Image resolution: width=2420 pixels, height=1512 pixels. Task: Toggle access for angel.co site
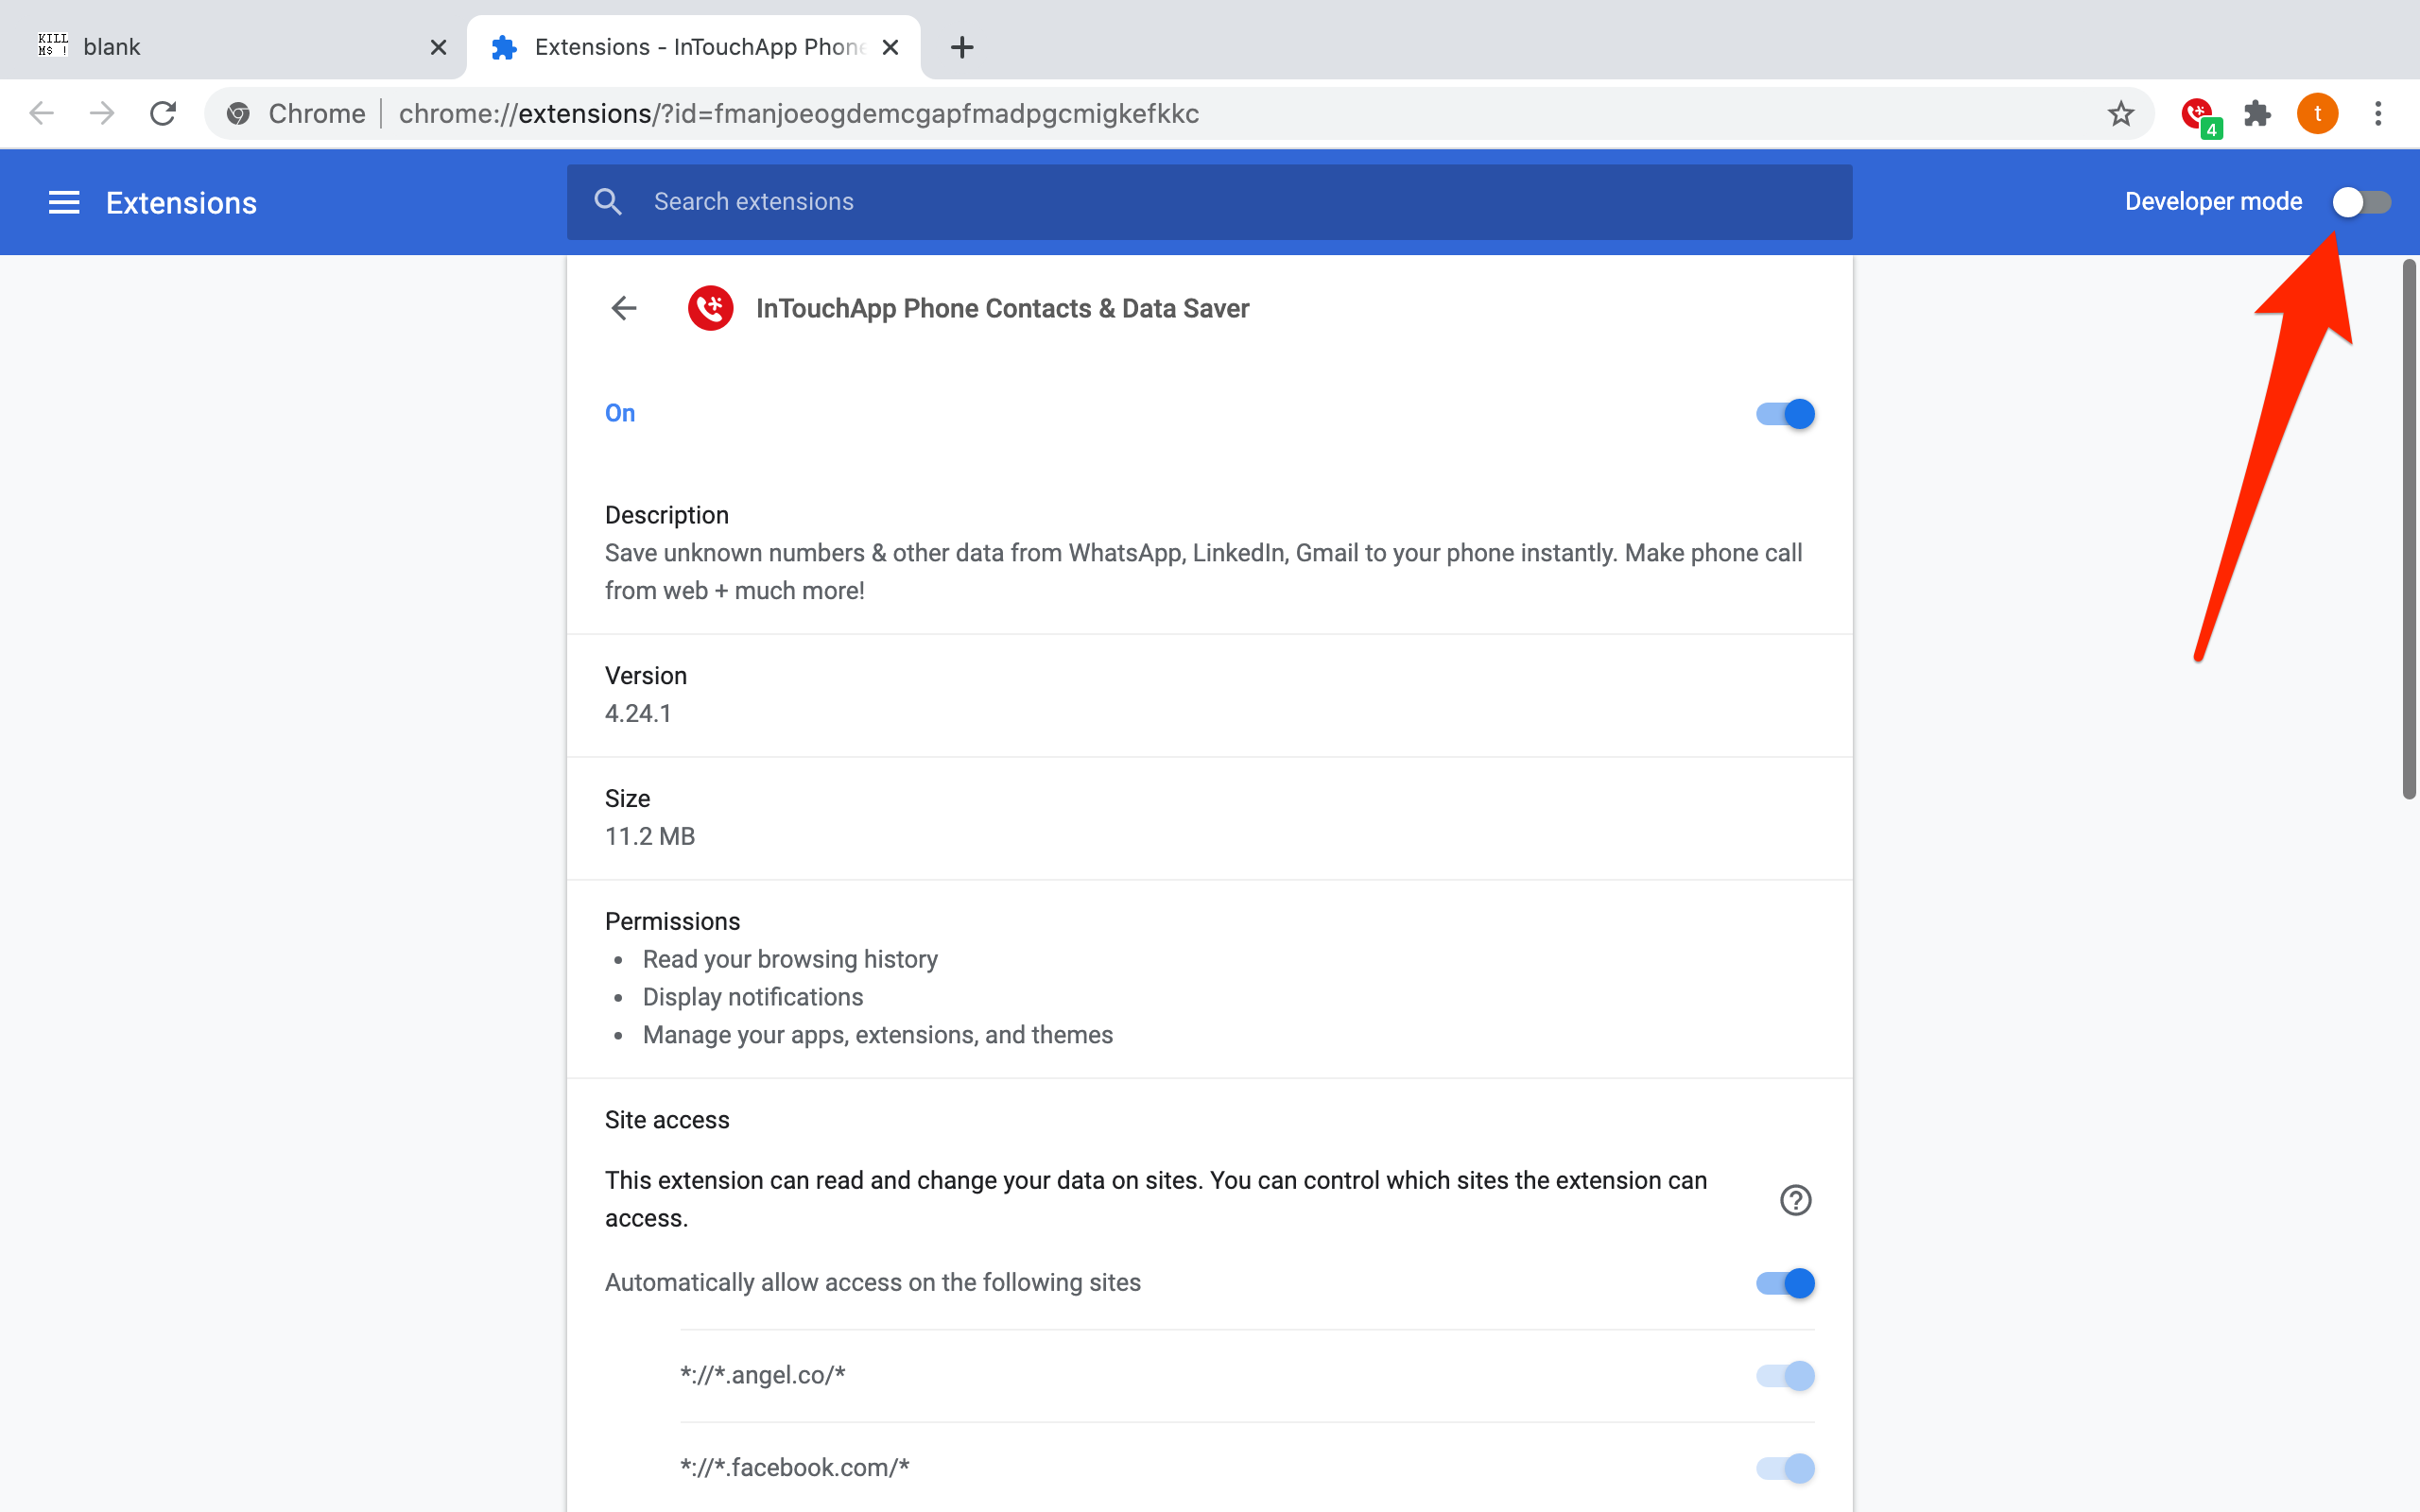(1785, 1375)
